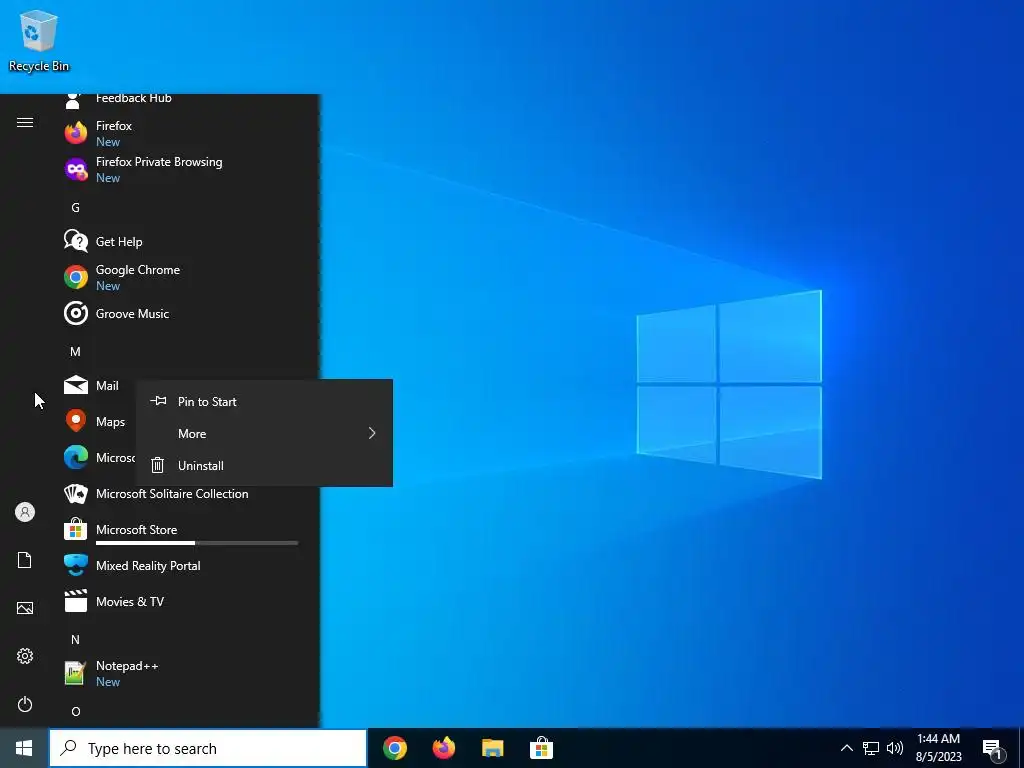Open the Recycle Bin desktop icon
This screenshot has height=768, width=1024.
39,41
